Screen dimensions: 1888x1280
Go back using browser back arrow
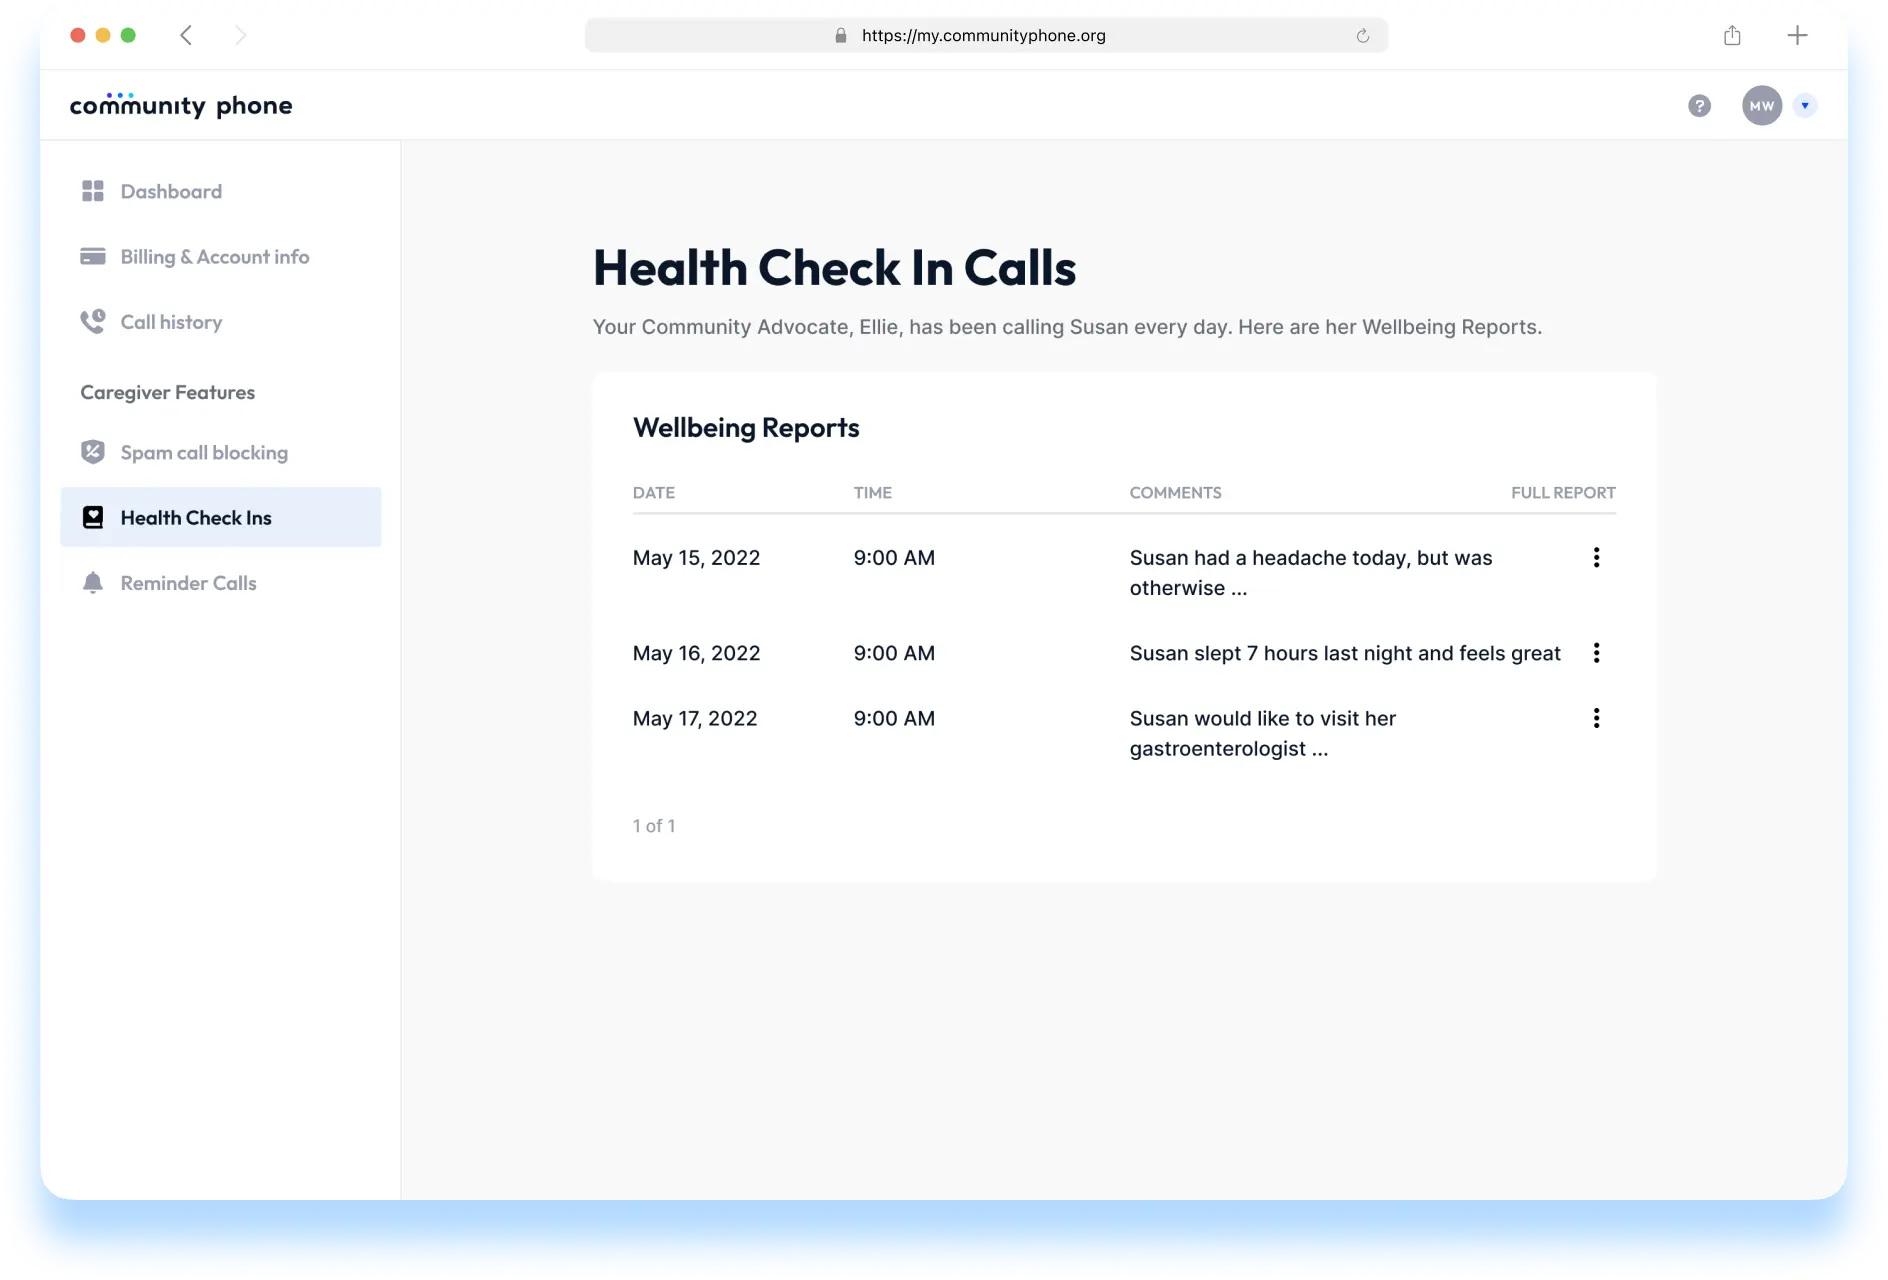coord(186,36)
